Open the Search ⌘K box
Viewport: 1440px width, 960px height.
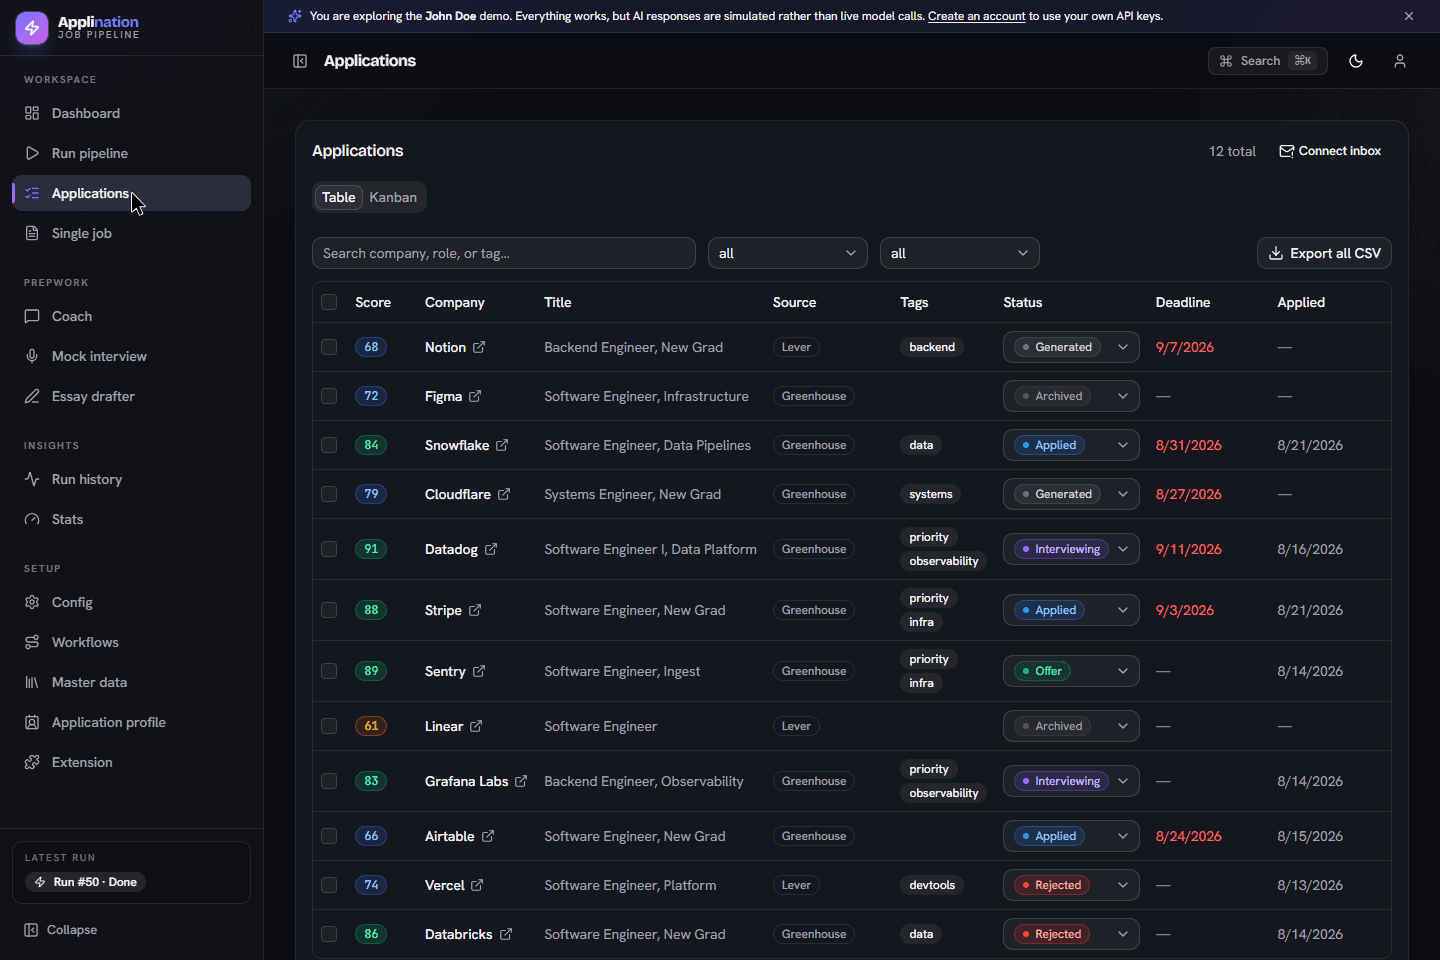1268,61
